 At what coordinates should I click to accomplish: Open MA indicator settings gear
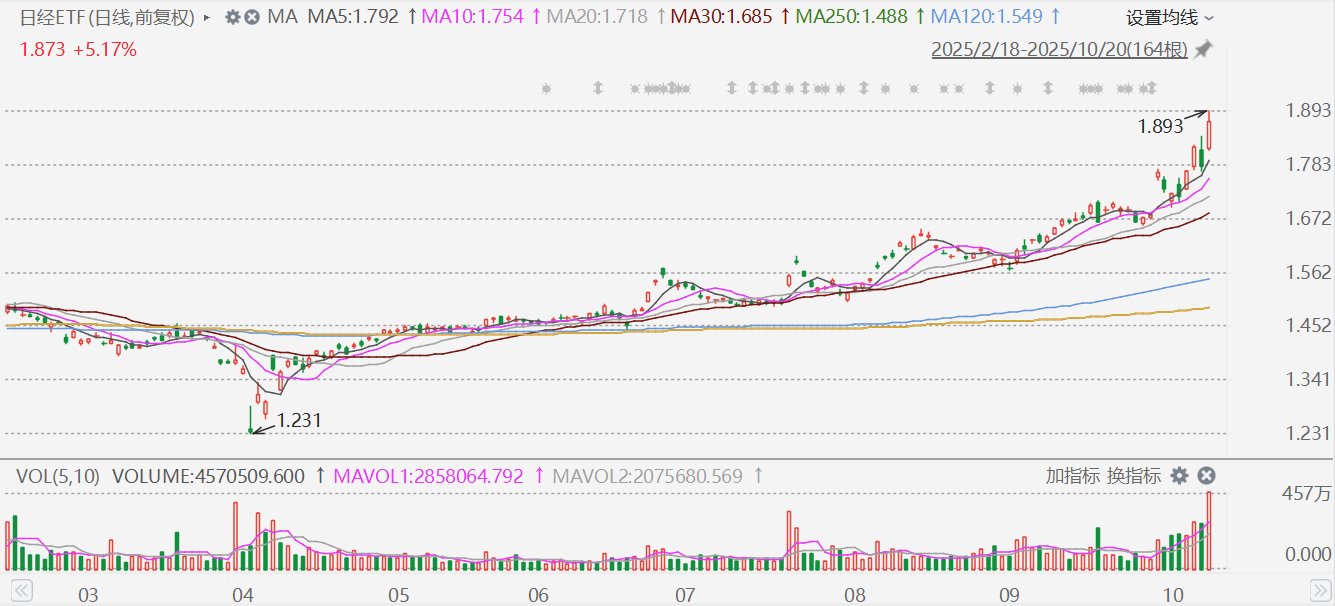pos(233,17)
